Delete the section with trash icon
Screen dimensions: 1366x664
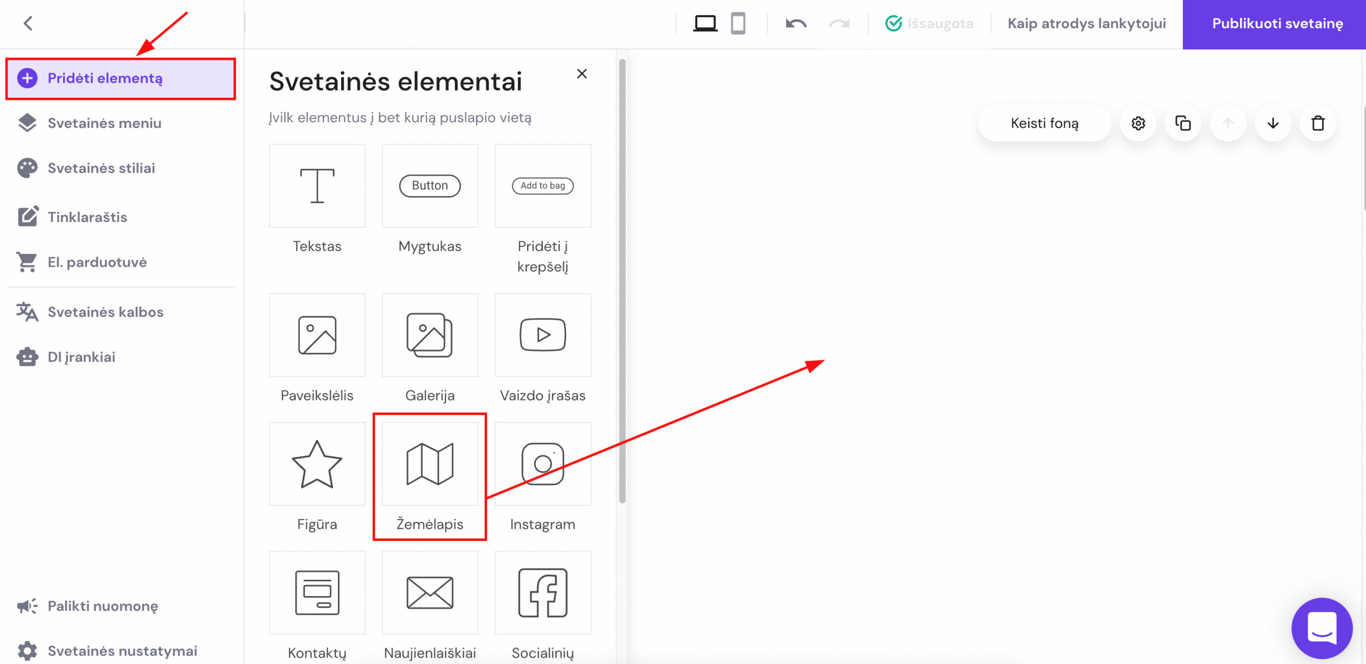pos(1318,123)
